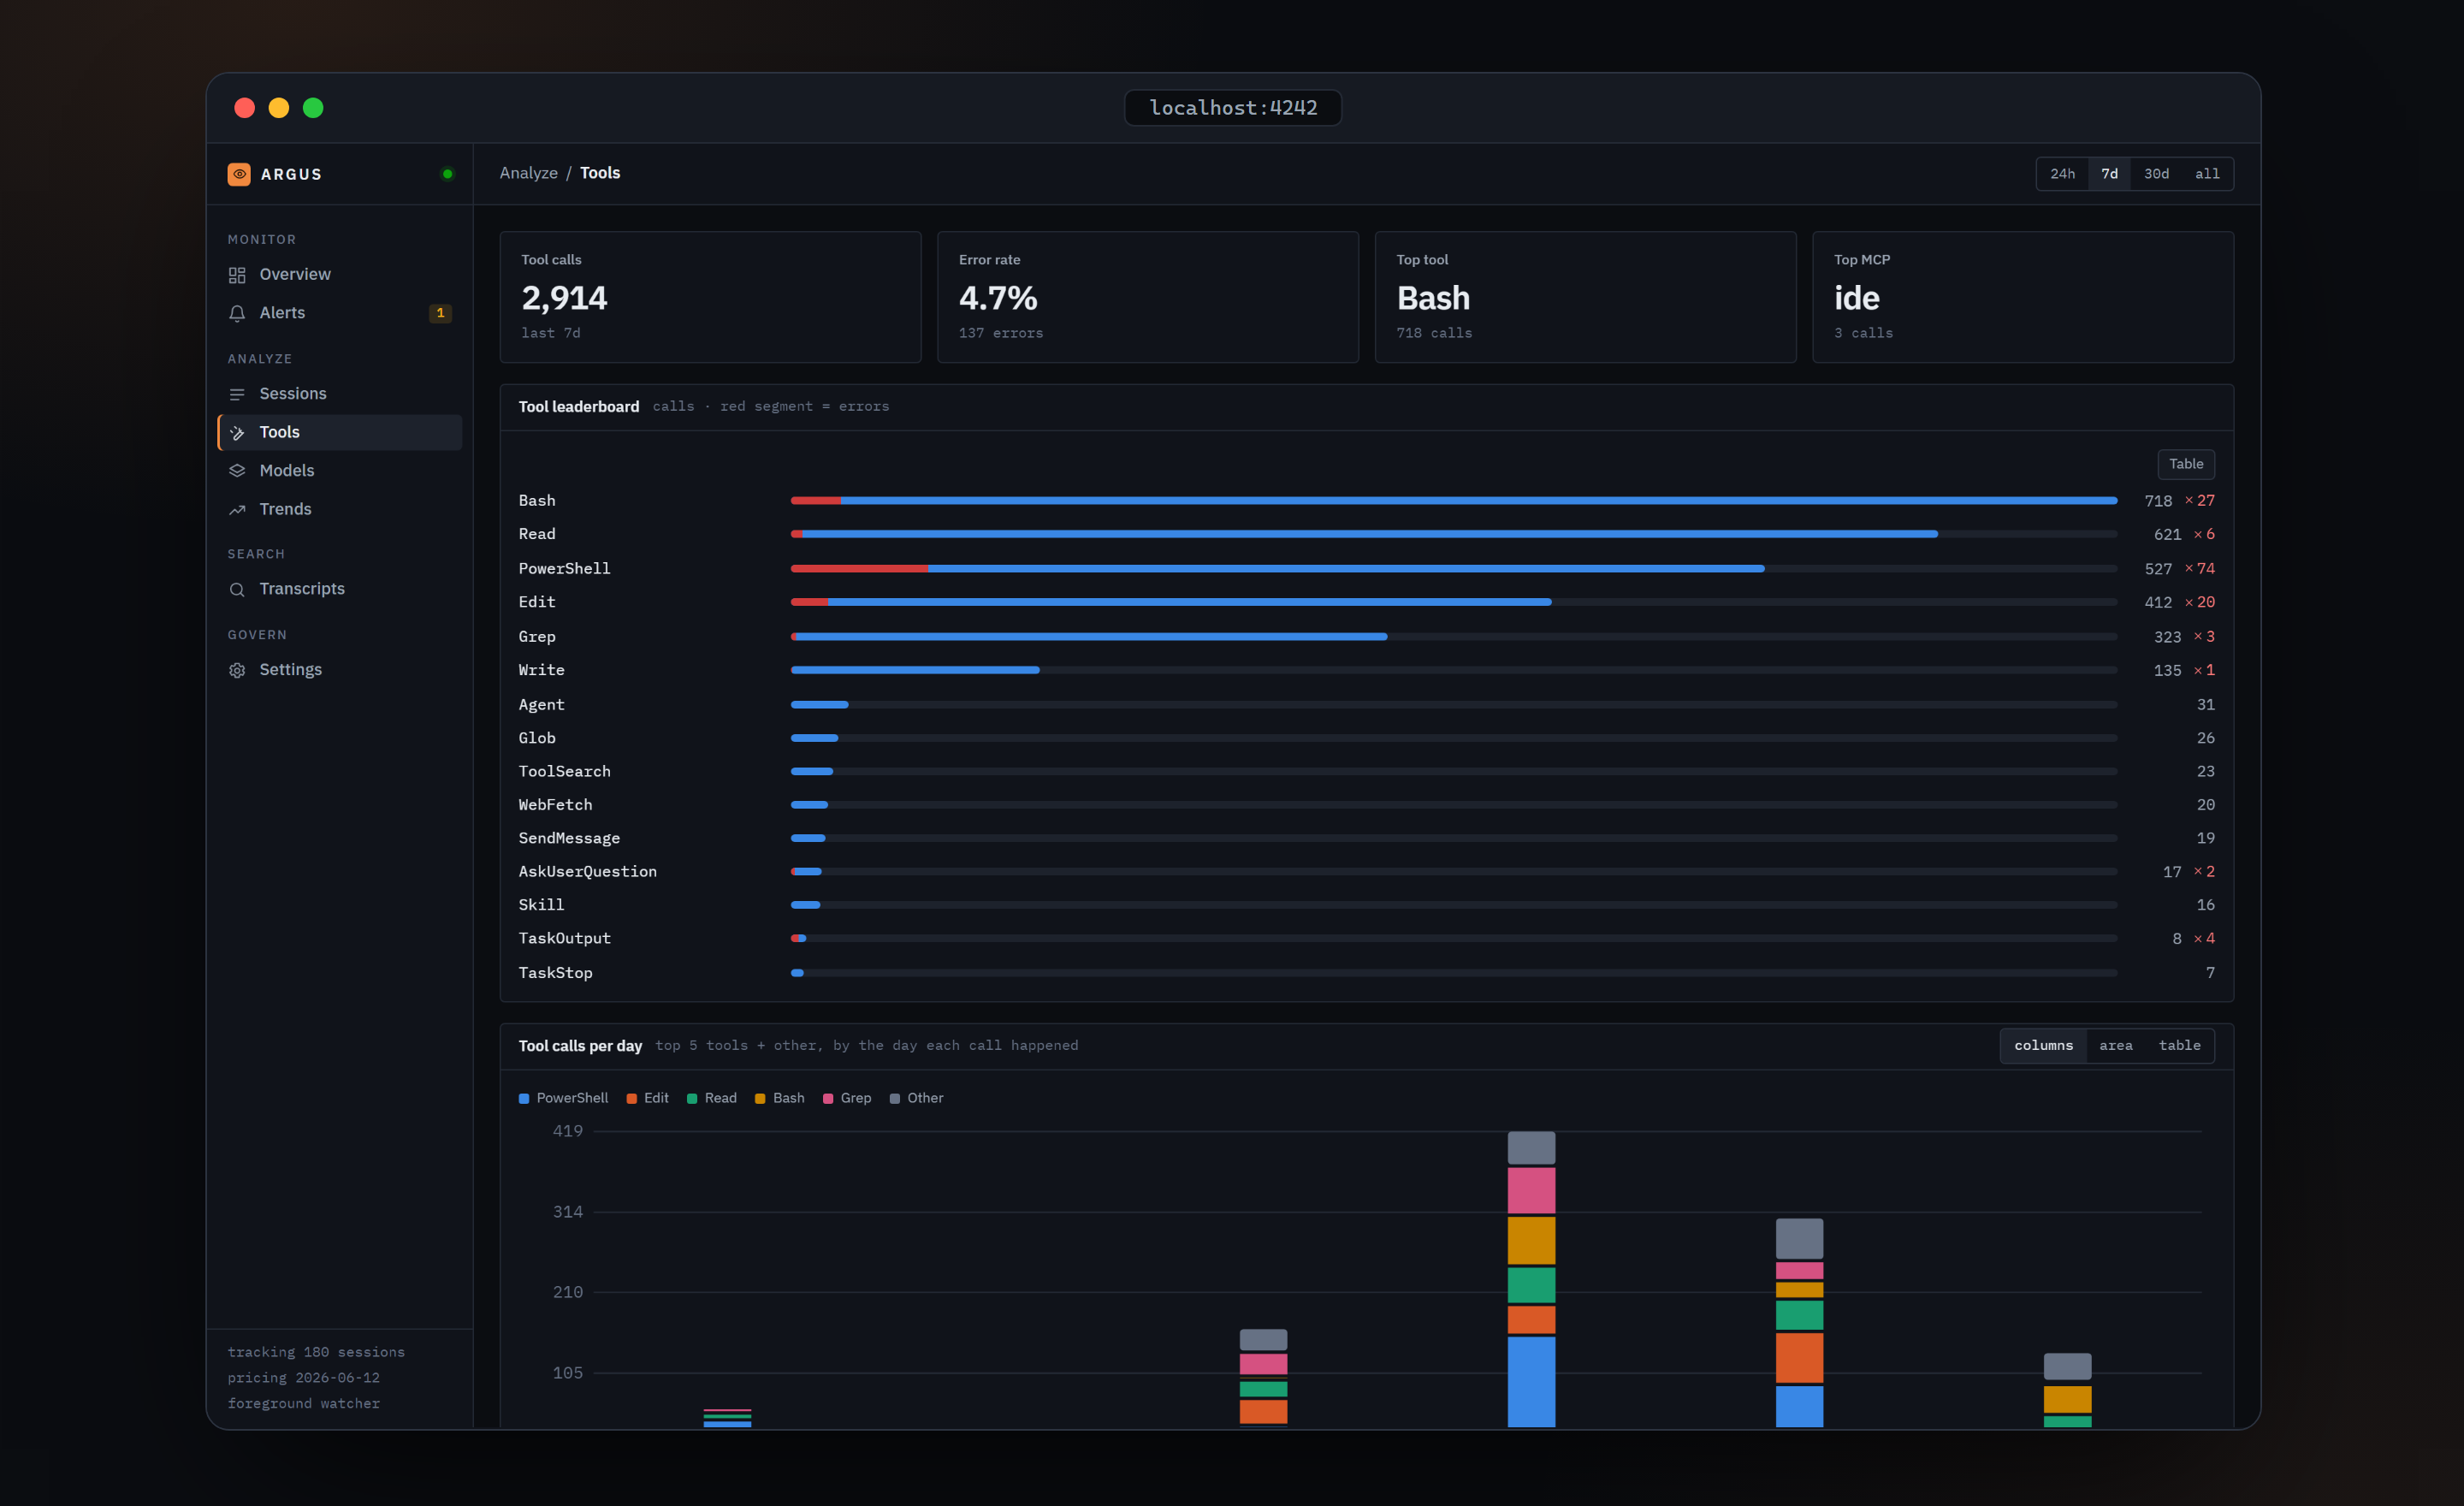Click the SendMessage row label
This screenshot has height=1506, width=2464.
[x=569, y=839]
